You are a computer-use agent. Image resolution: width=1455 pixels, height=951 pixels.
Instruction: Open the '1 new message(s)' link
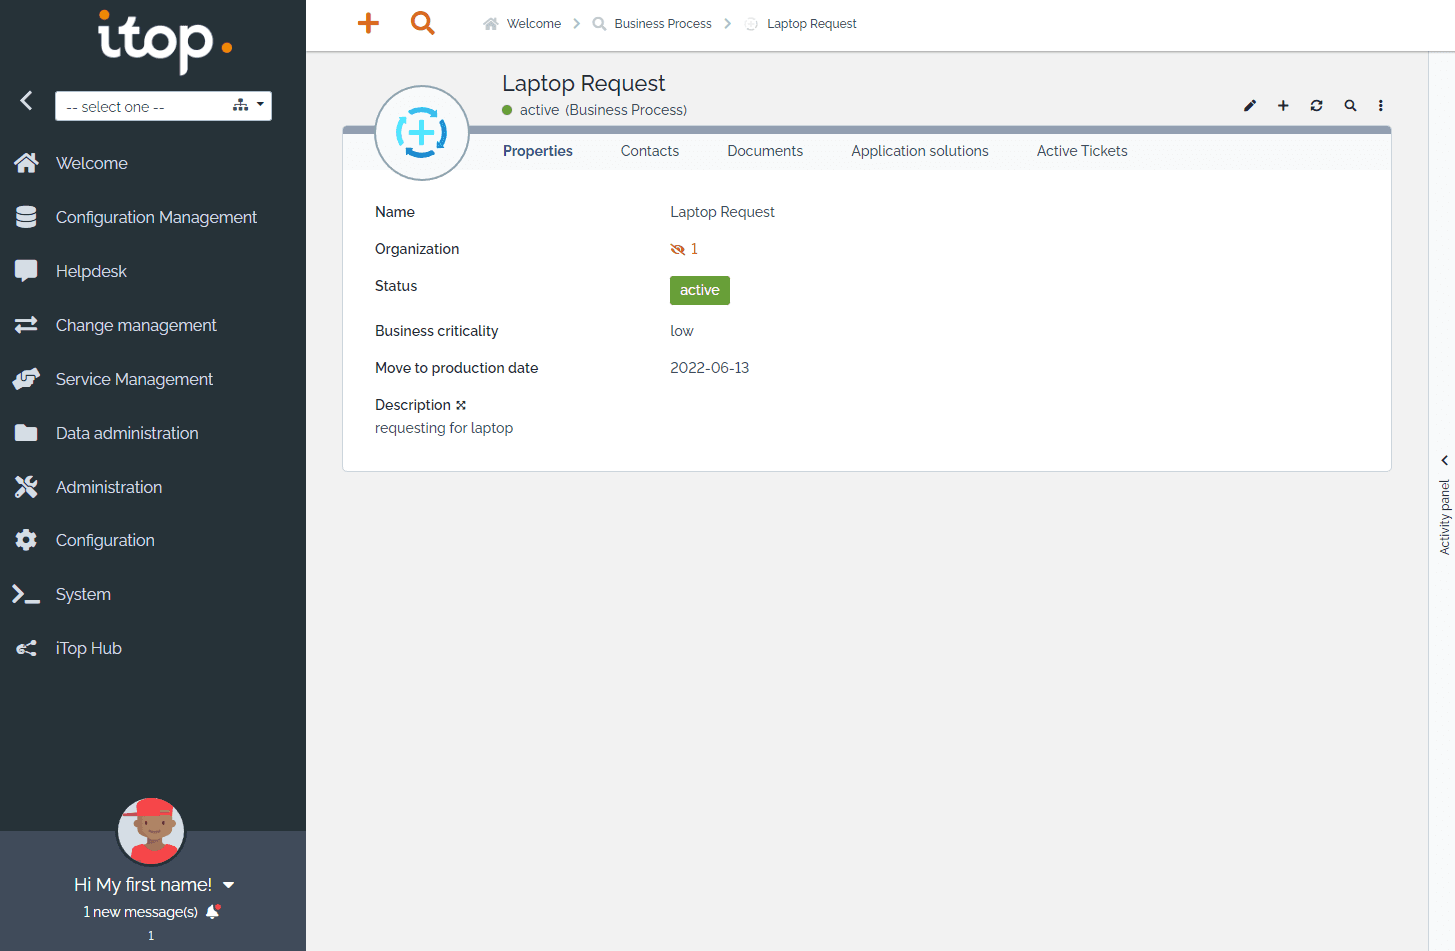pyautogui.click(x=140, y=911)
